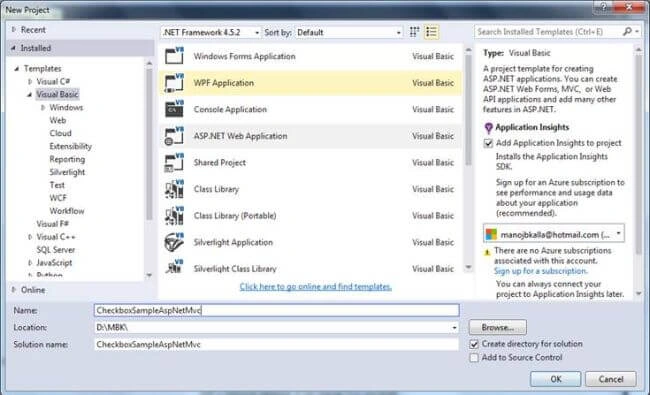The image size is (650, 395).
Task: Click the Windows Forms Application template icon
Action: tap(174, 56)
